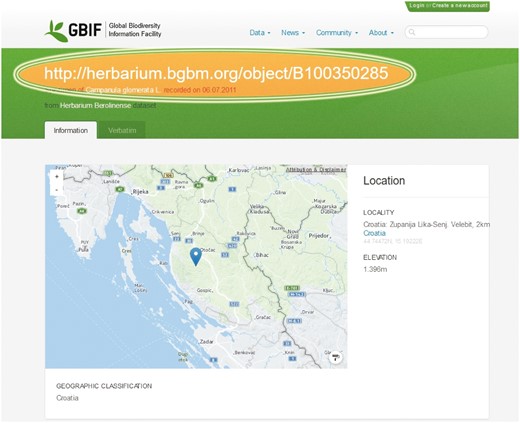Open Attribution & Disclaimer link on map
The image size is (520, 423).
[x=316, y=170]
